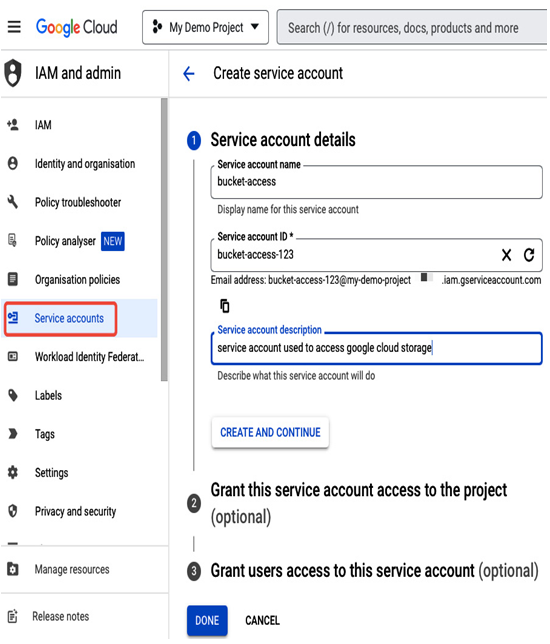This screenshot has width=550, height=644.
Task: Expand step 3 Grant users access section
Action: coord(363,572)
